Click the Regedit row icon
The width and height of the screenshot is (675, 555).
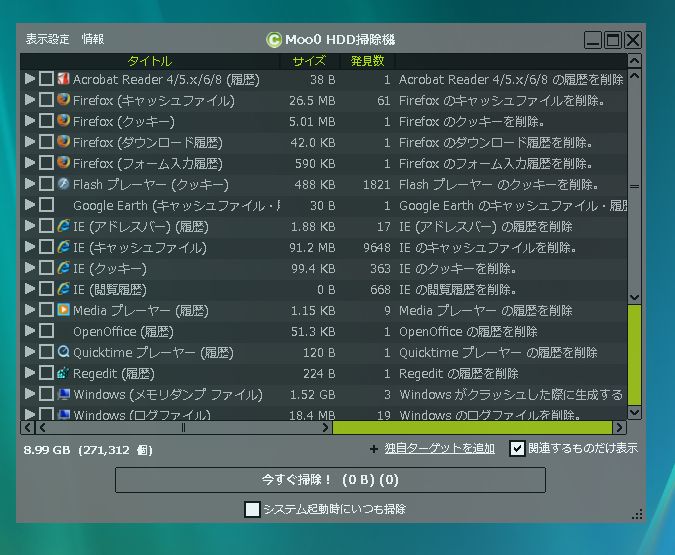pyautogui.click(x=63, y=373)
